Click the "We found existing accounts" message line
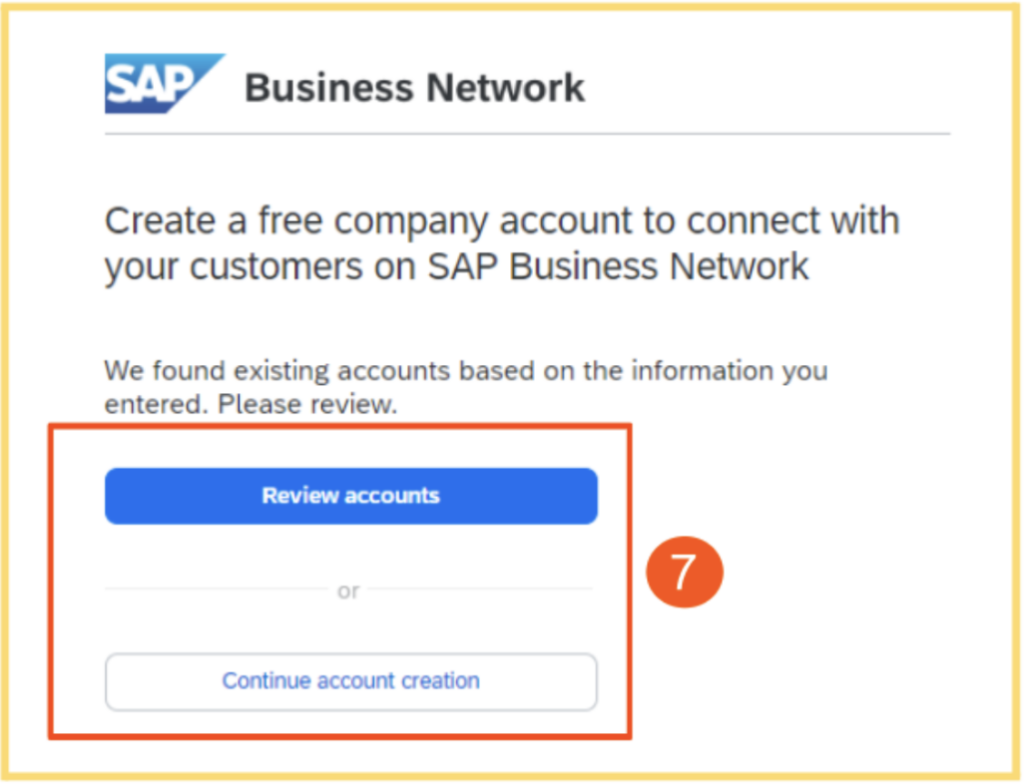The width and height of the screenshot is (1024, 784). click(x=466, y=371)
